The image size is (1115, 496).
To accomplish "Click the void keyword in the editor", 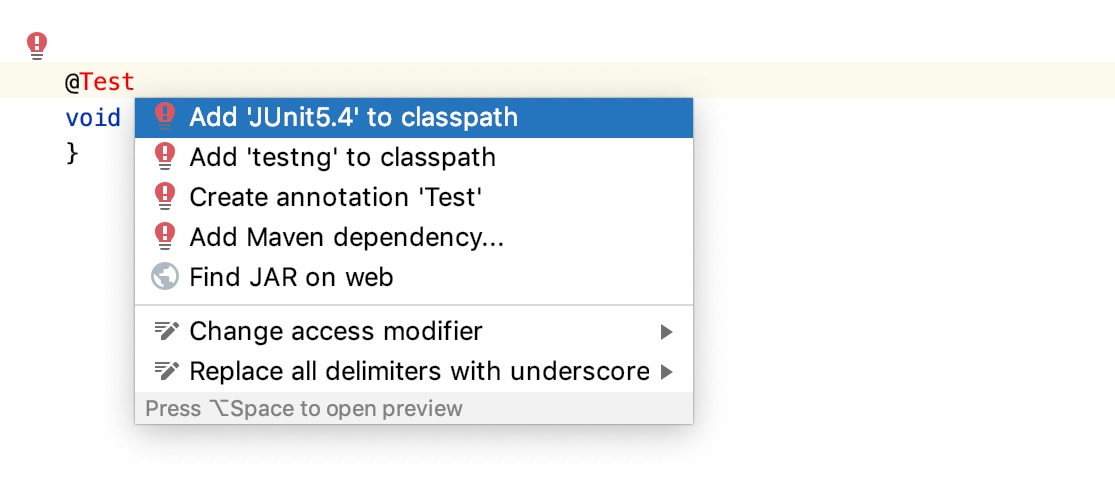I will (x=93, y=118).
